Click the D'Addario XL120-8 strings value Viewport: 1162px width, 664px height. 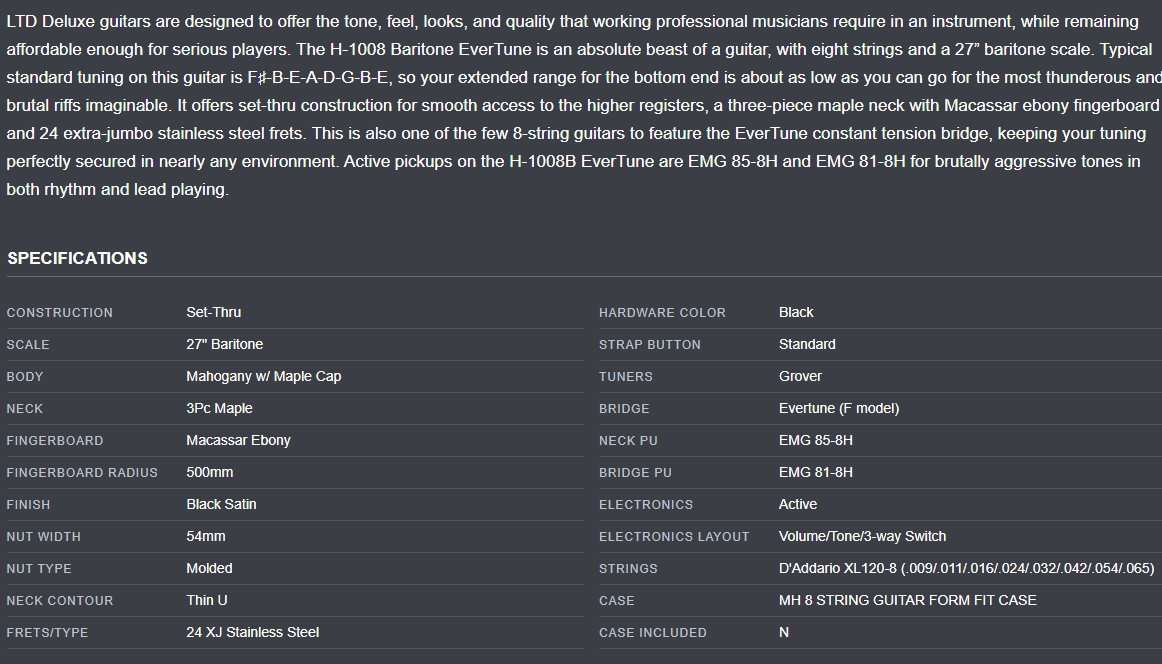pyautogui.click(x=966, y=568)
